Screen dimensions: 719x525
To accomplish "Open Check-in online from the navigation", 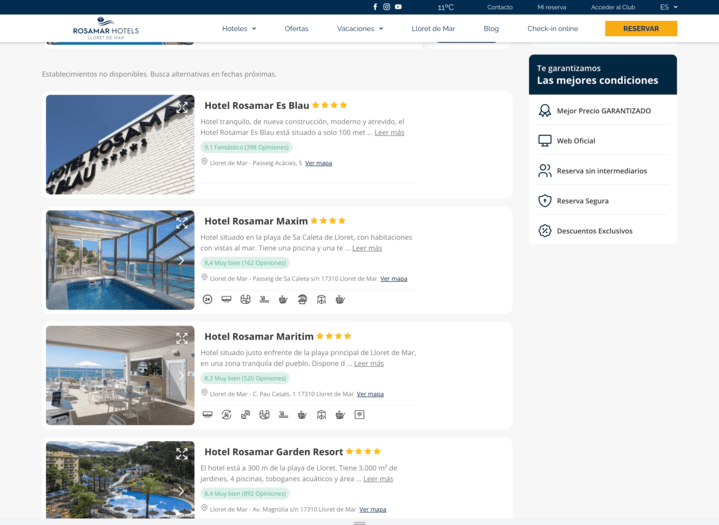I will pos(553,28).
